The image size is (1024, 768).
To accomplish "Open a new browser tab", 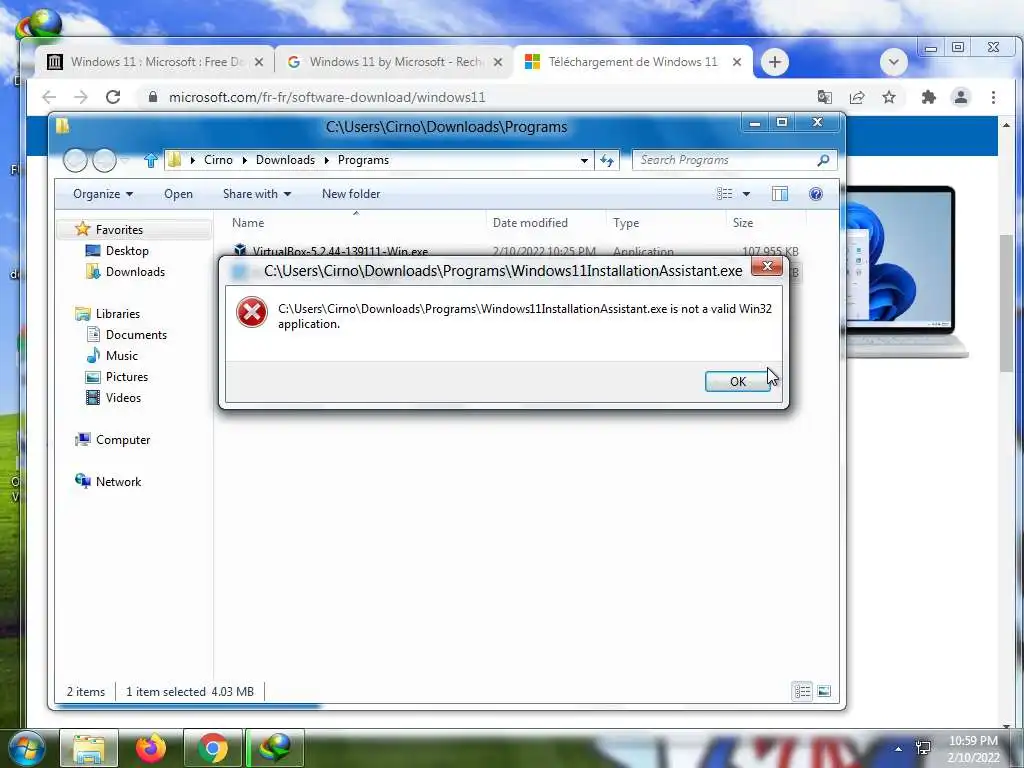I will pyautogui.click(x=775, y=62).
